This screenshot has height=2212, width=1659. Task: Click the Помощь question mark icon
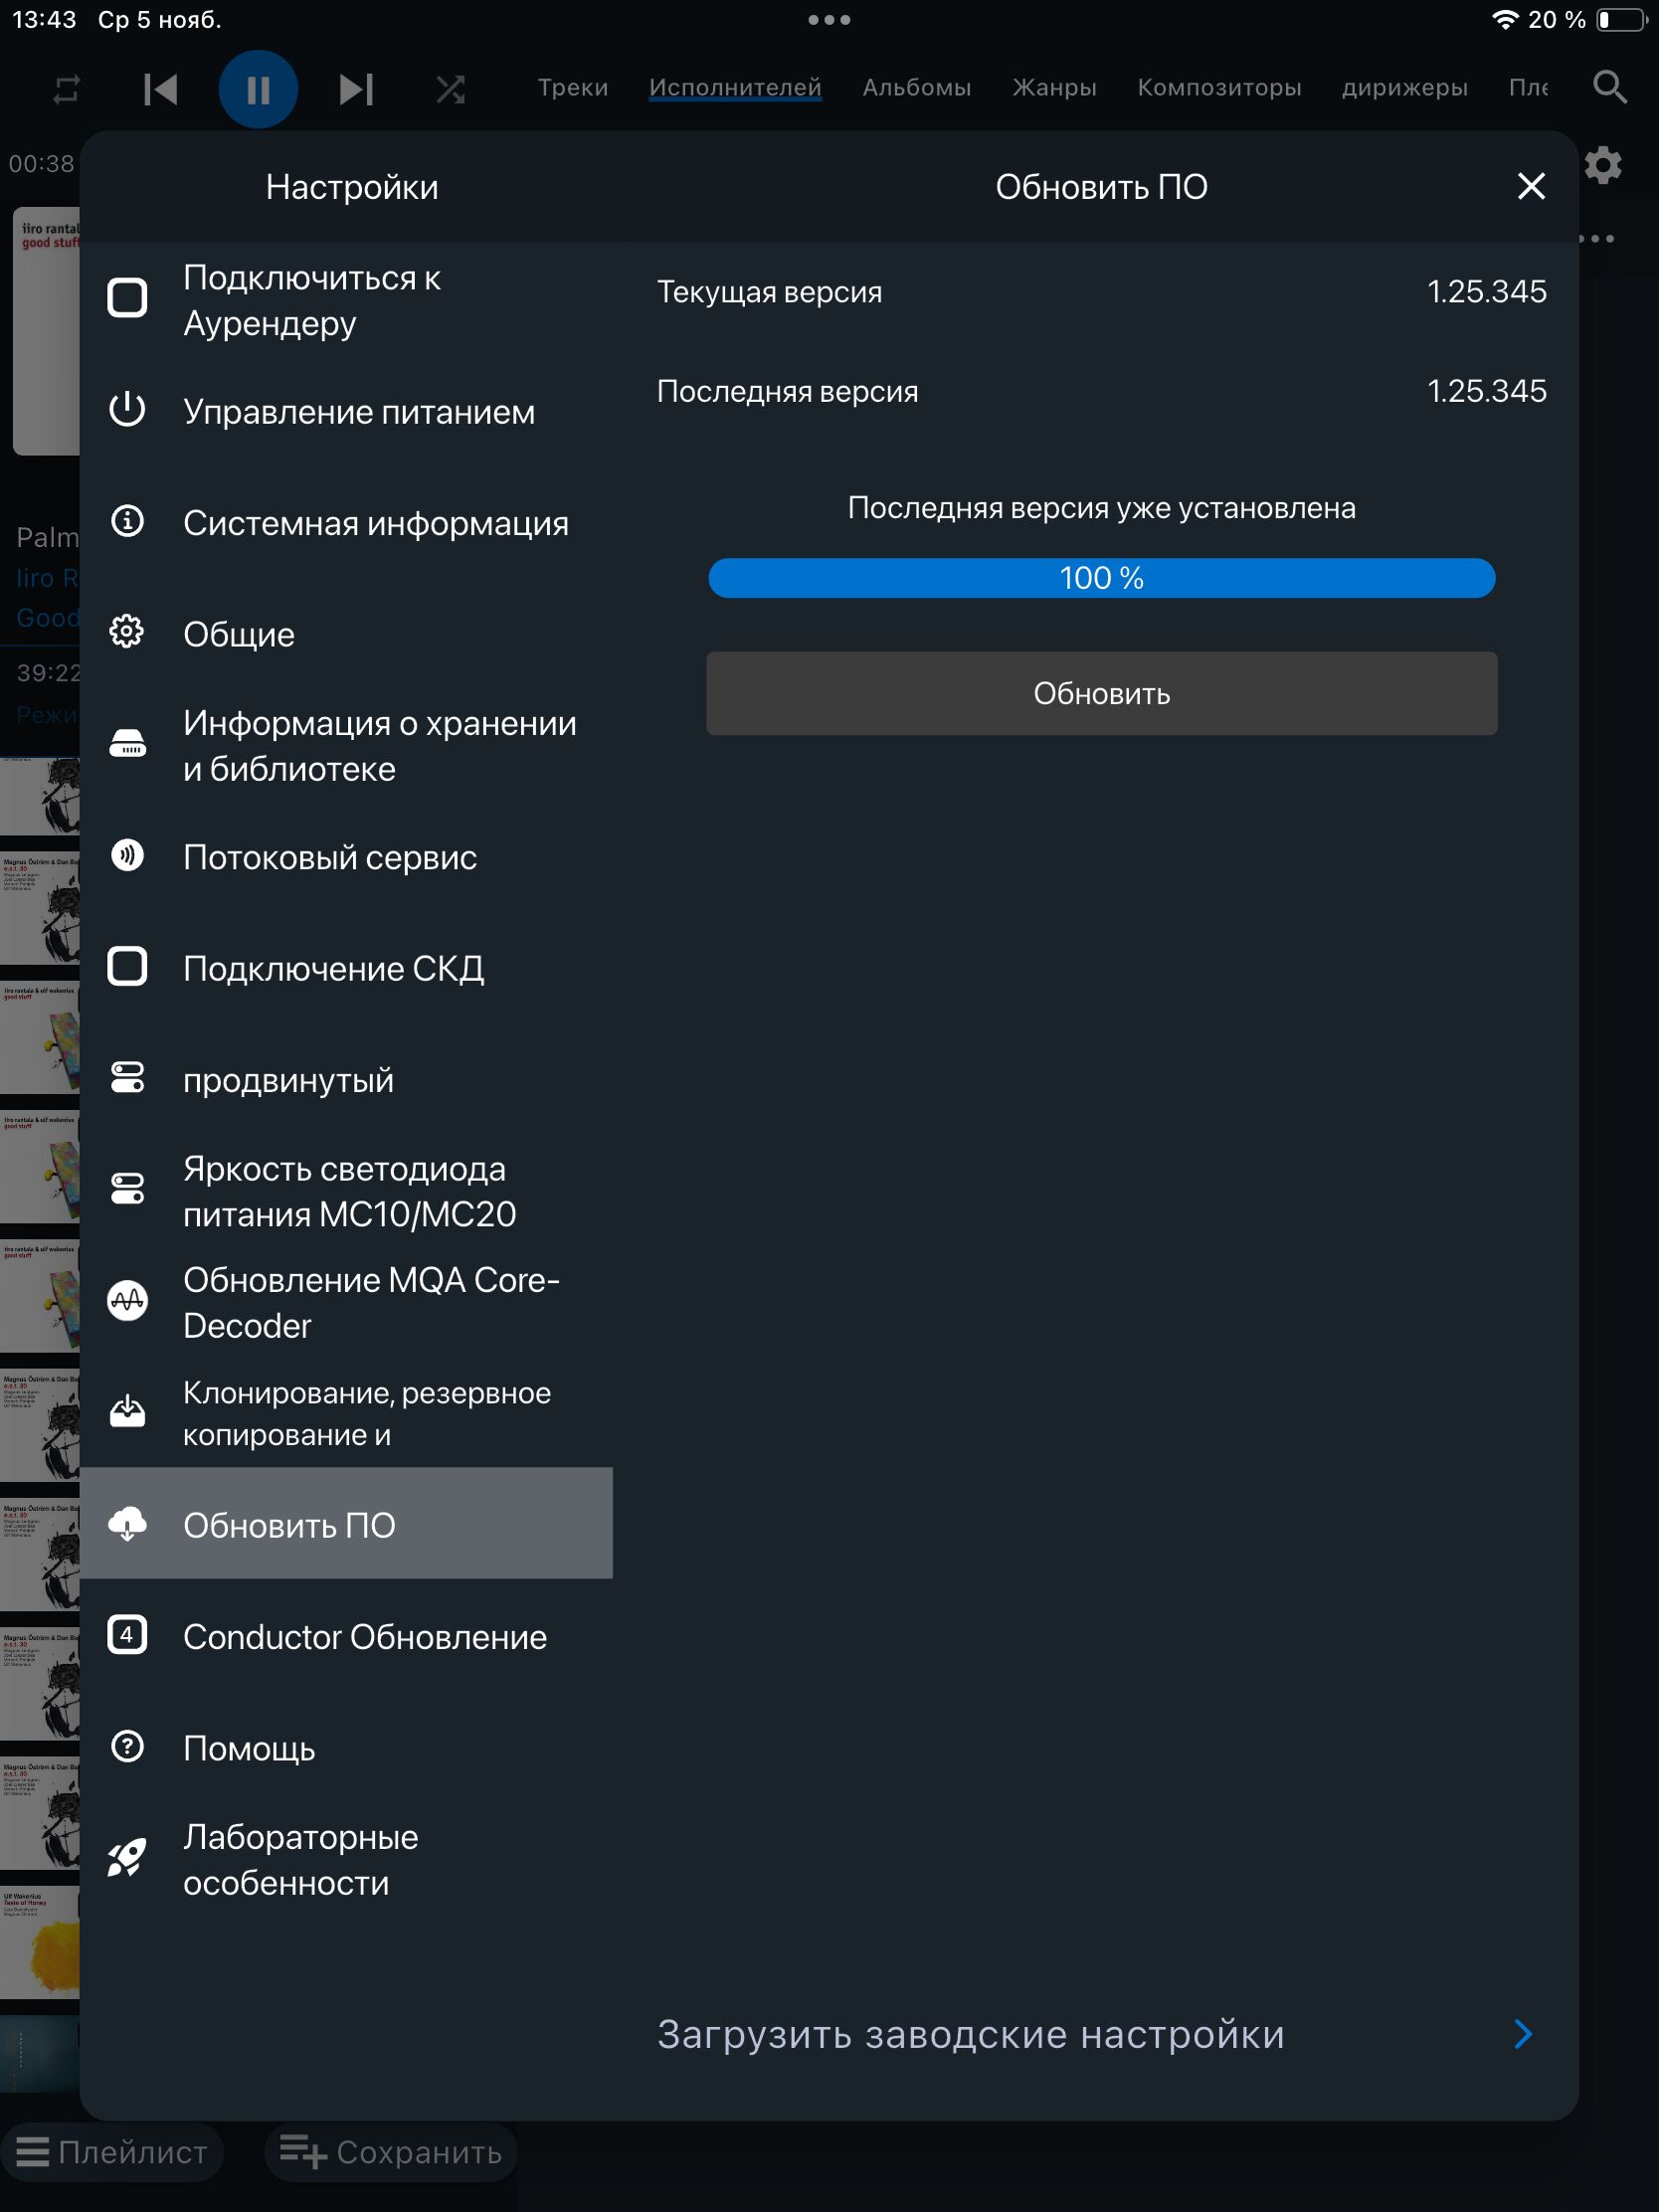128,1747
